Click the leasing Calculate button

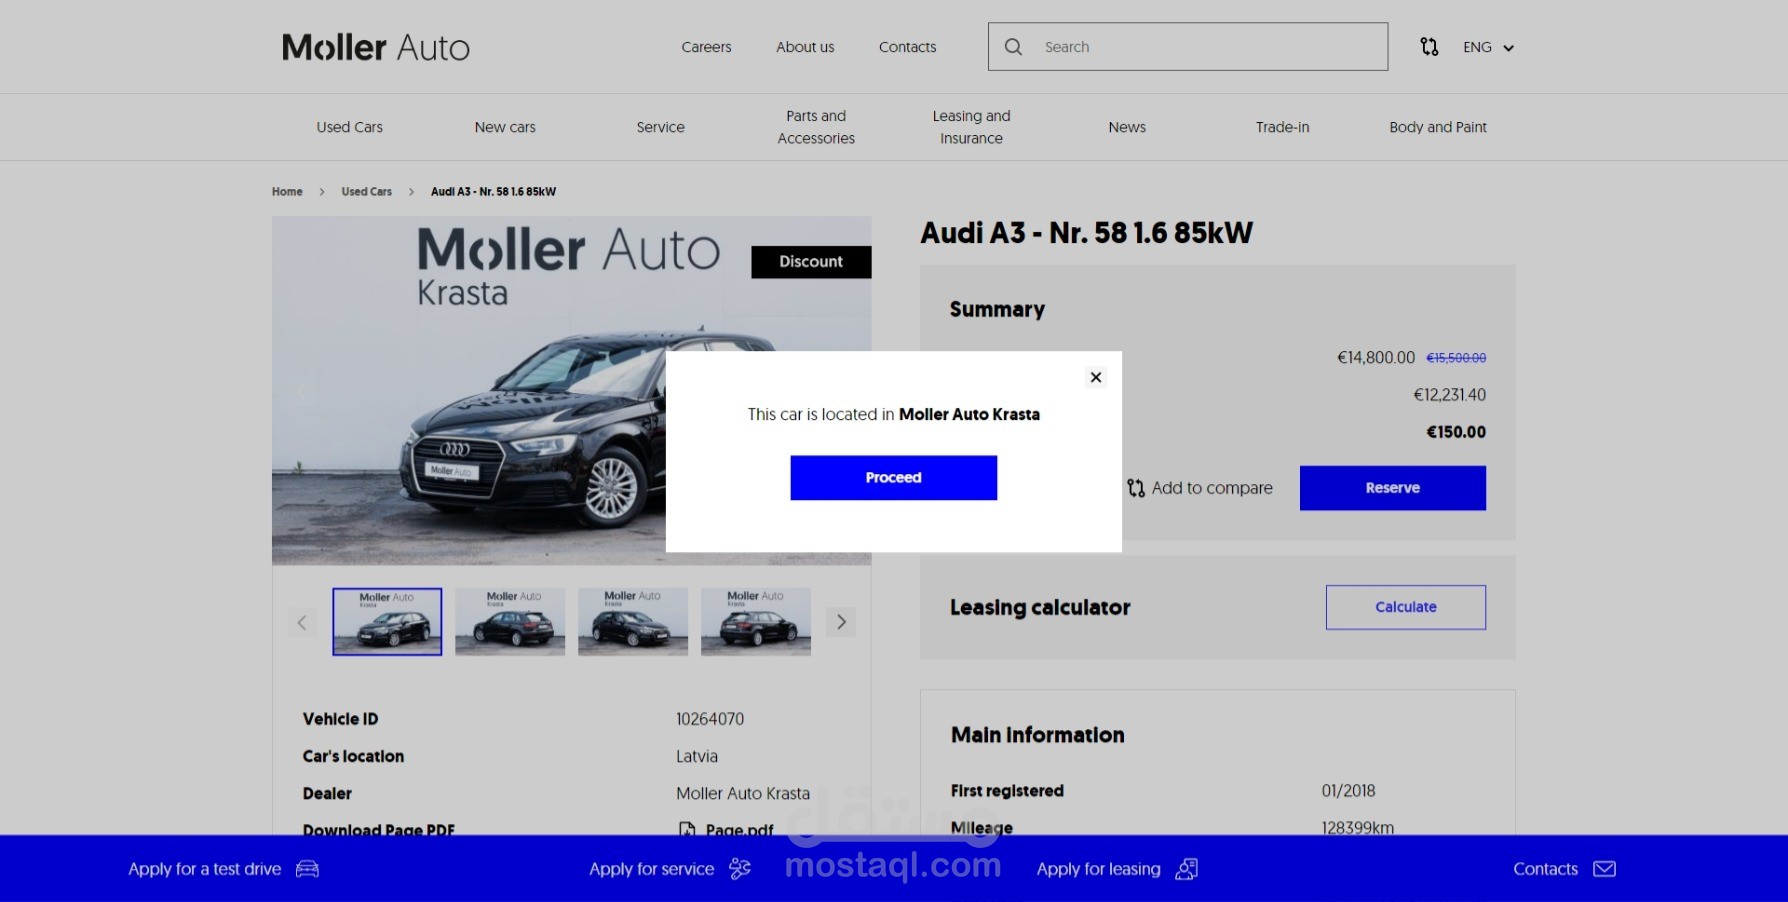point(1406,607)
